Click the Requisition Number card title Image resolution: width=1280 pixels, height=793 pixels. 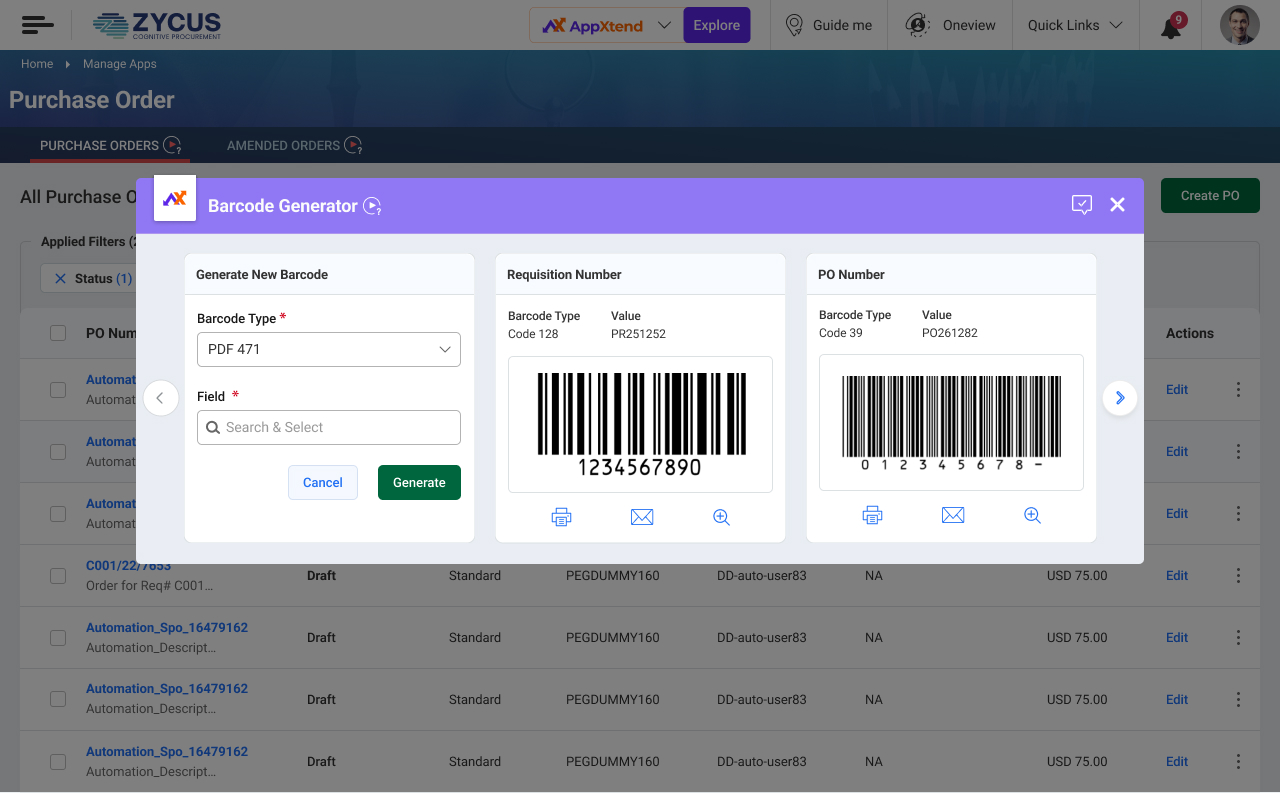pos(564,274)
